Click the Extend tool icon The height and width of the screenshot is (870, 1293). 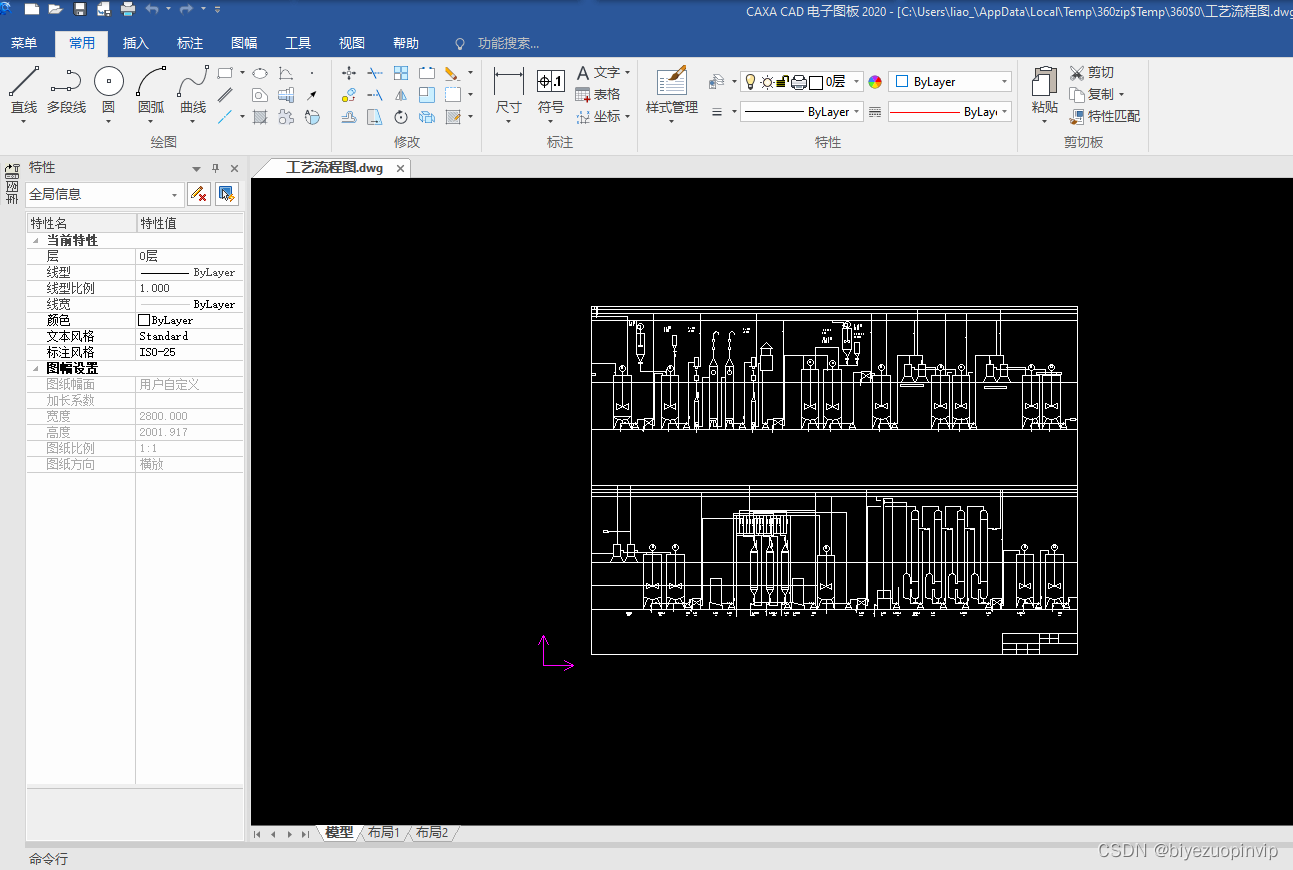375,95
